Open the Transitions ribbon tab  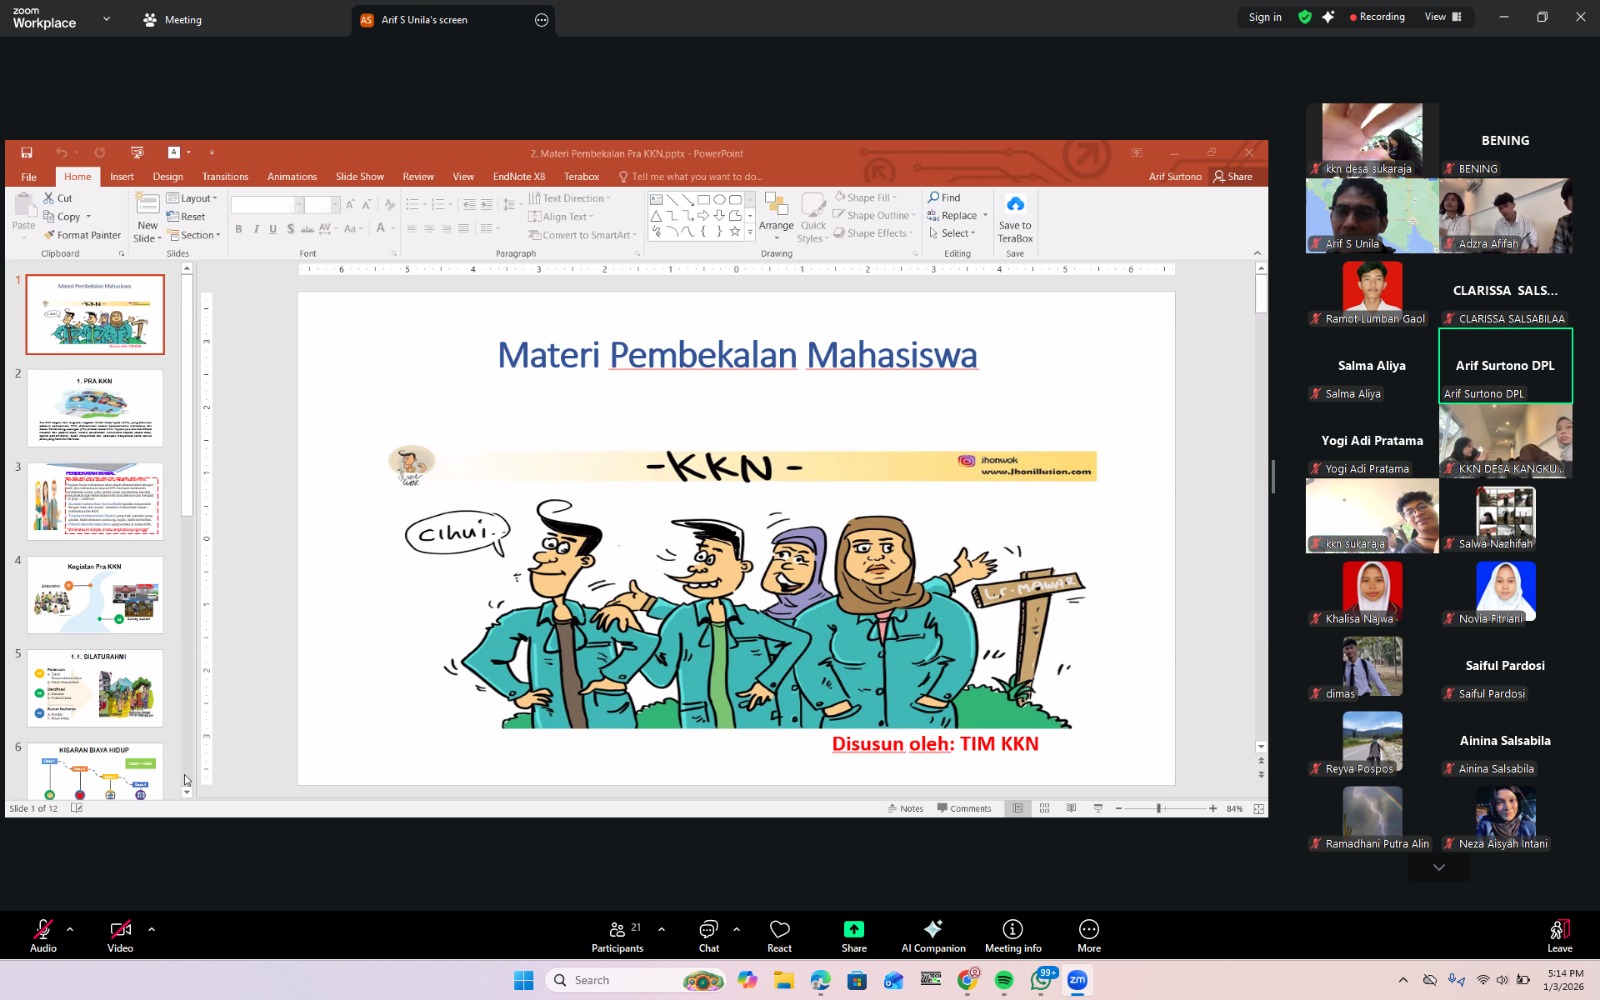pyautogui.click(x=225, y=177)
